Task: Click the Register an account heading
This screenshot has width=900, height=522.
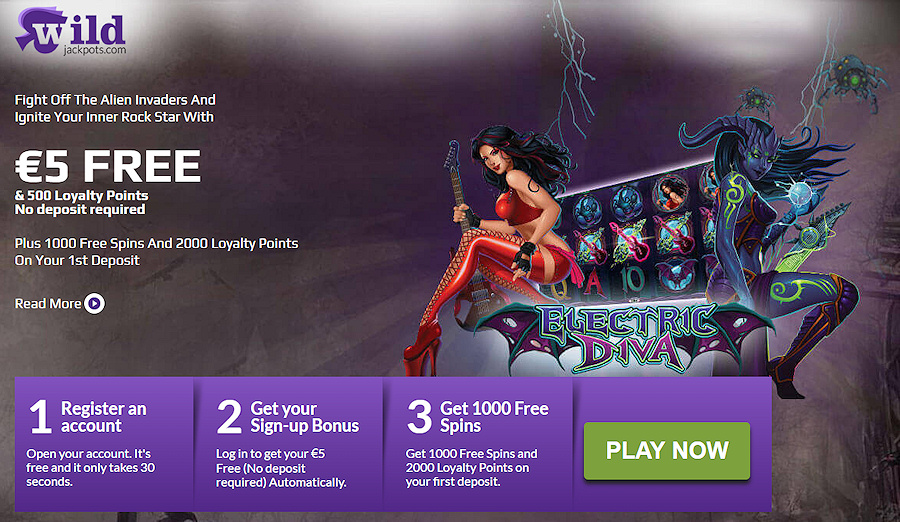Action: click(x=104, y=417)
